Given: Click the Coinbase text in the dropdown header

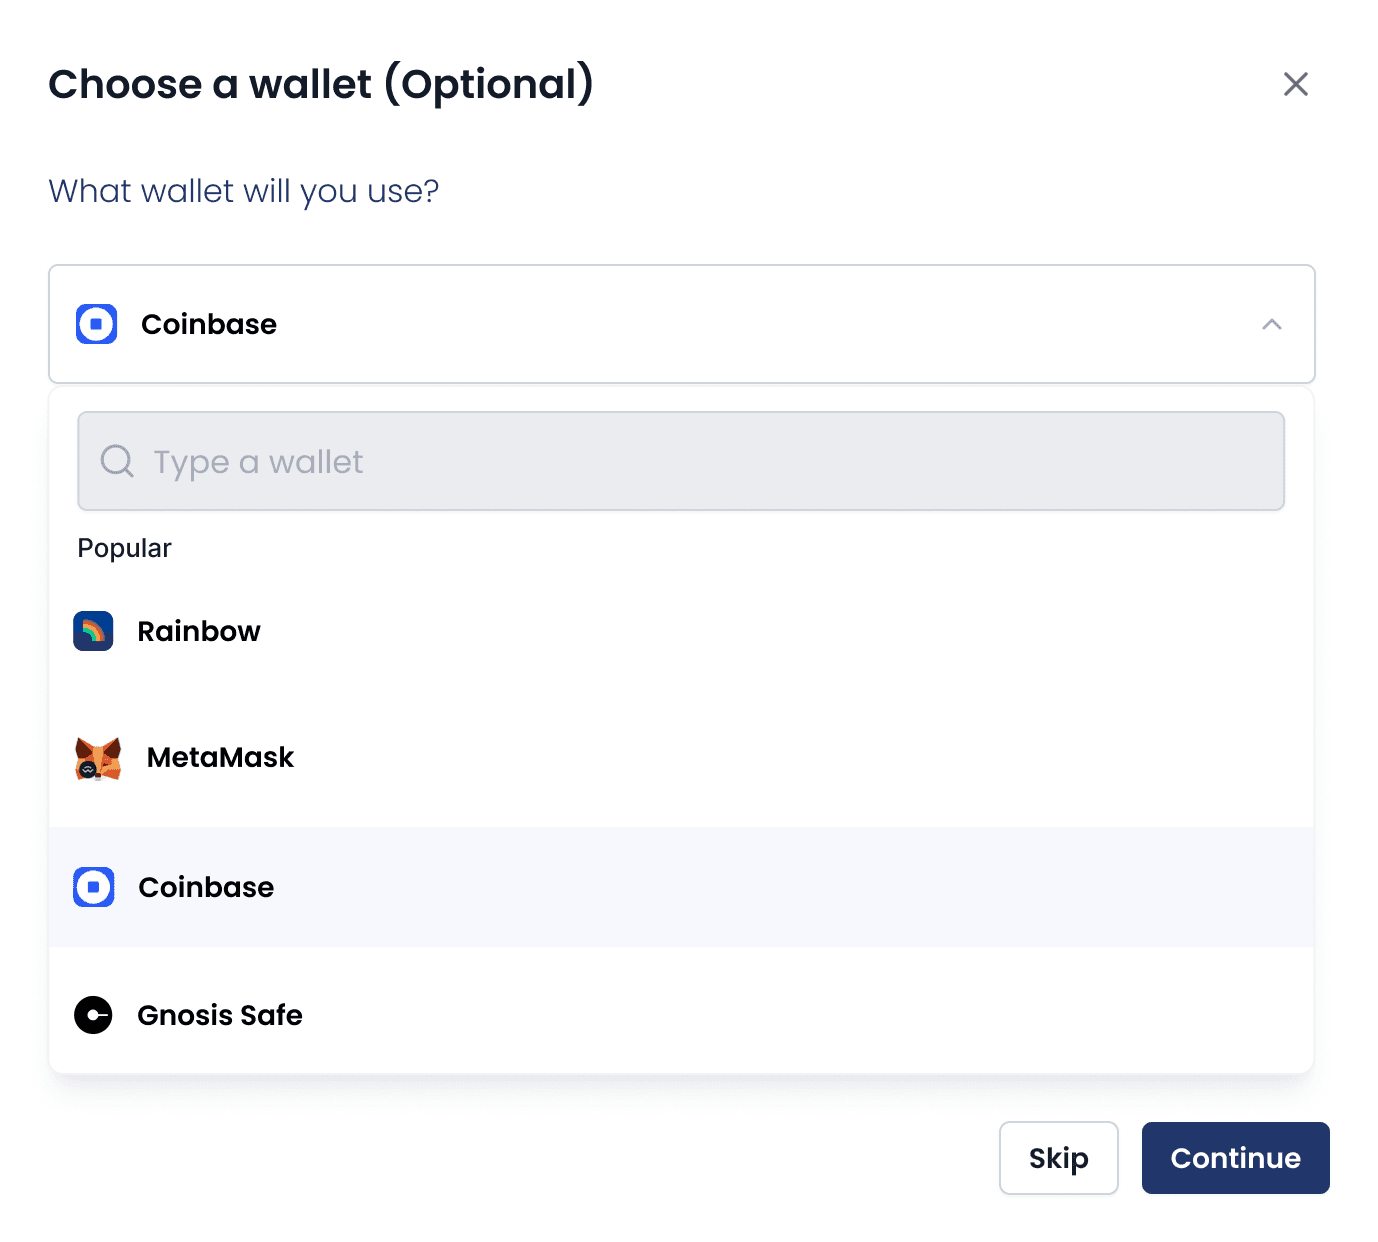Looking at the screenshot, I should click(x=208, y=324).
